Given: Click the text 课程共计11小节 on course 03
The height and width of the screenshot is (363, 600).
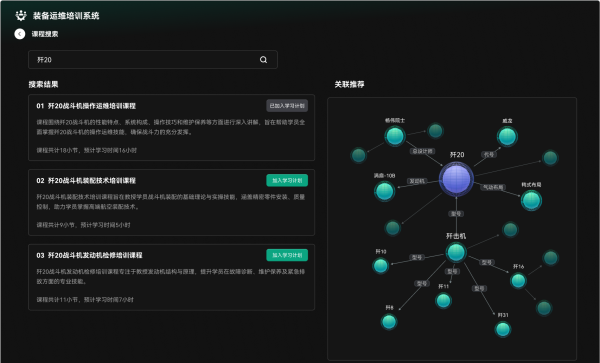Looking at the screenshot, I should coord(57,300).
